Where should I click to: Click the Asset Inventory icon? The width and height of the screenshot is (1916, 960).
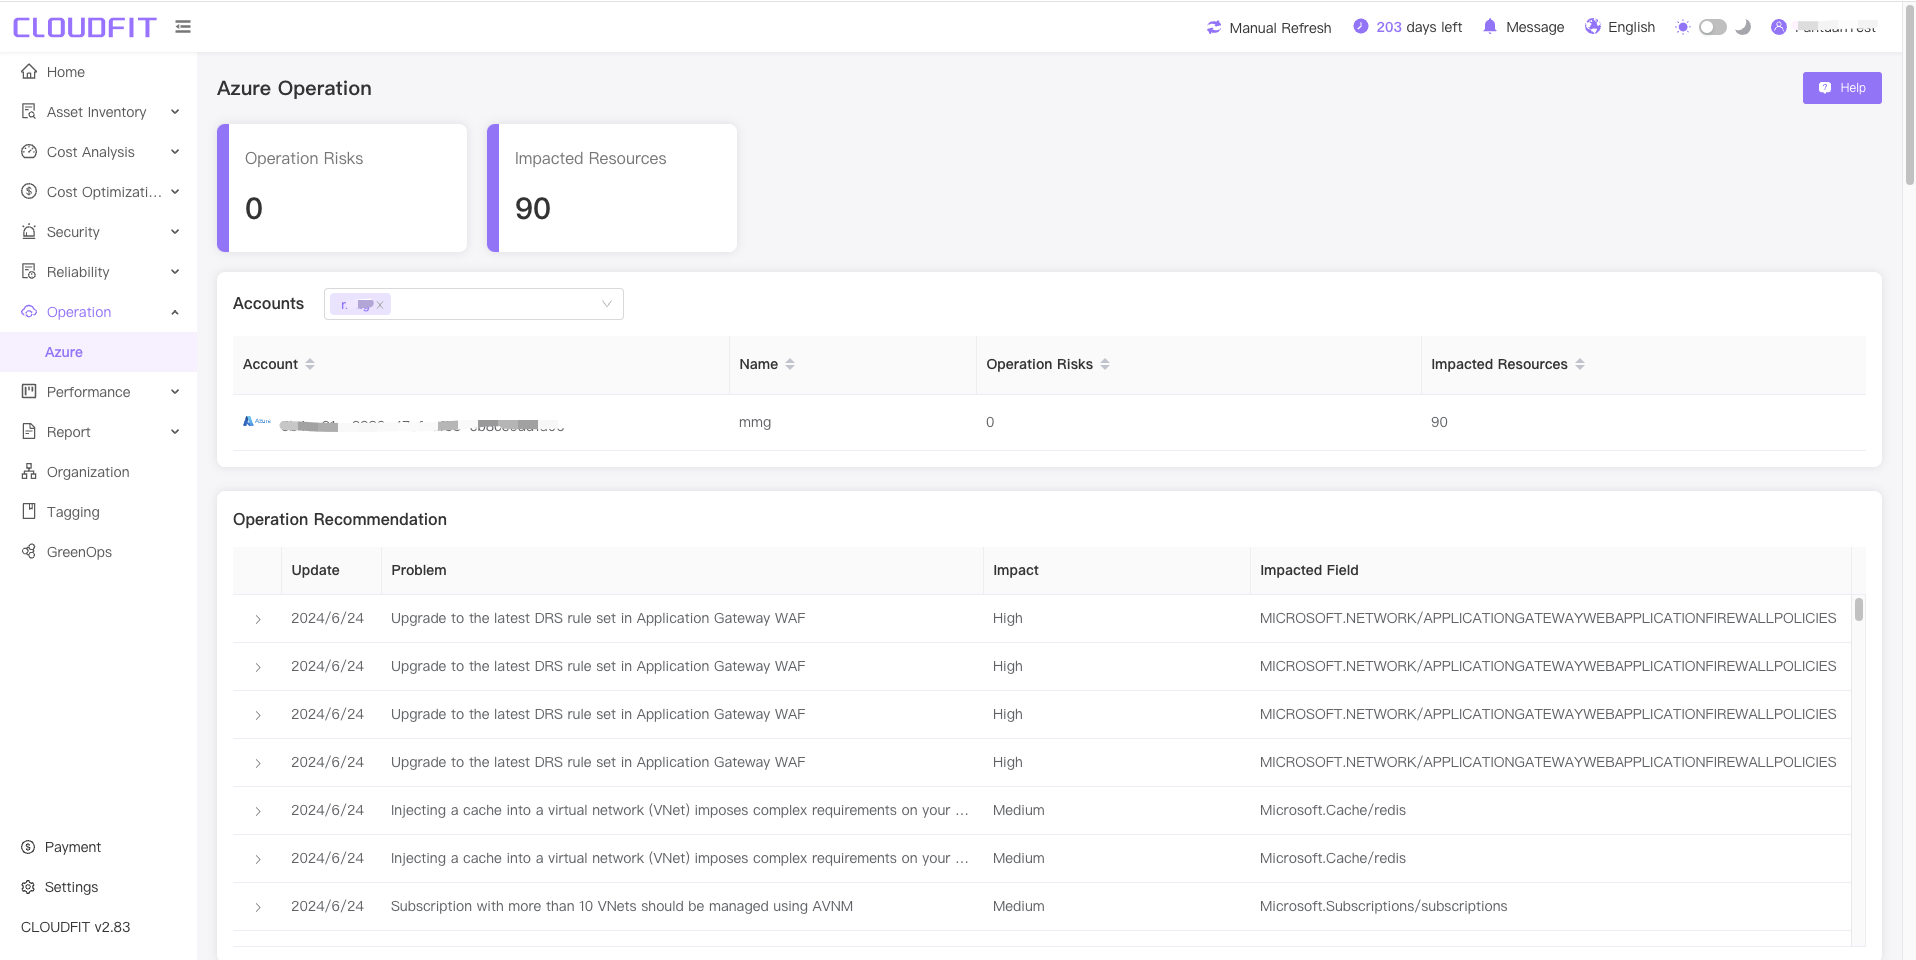click(x=29, y=112)
